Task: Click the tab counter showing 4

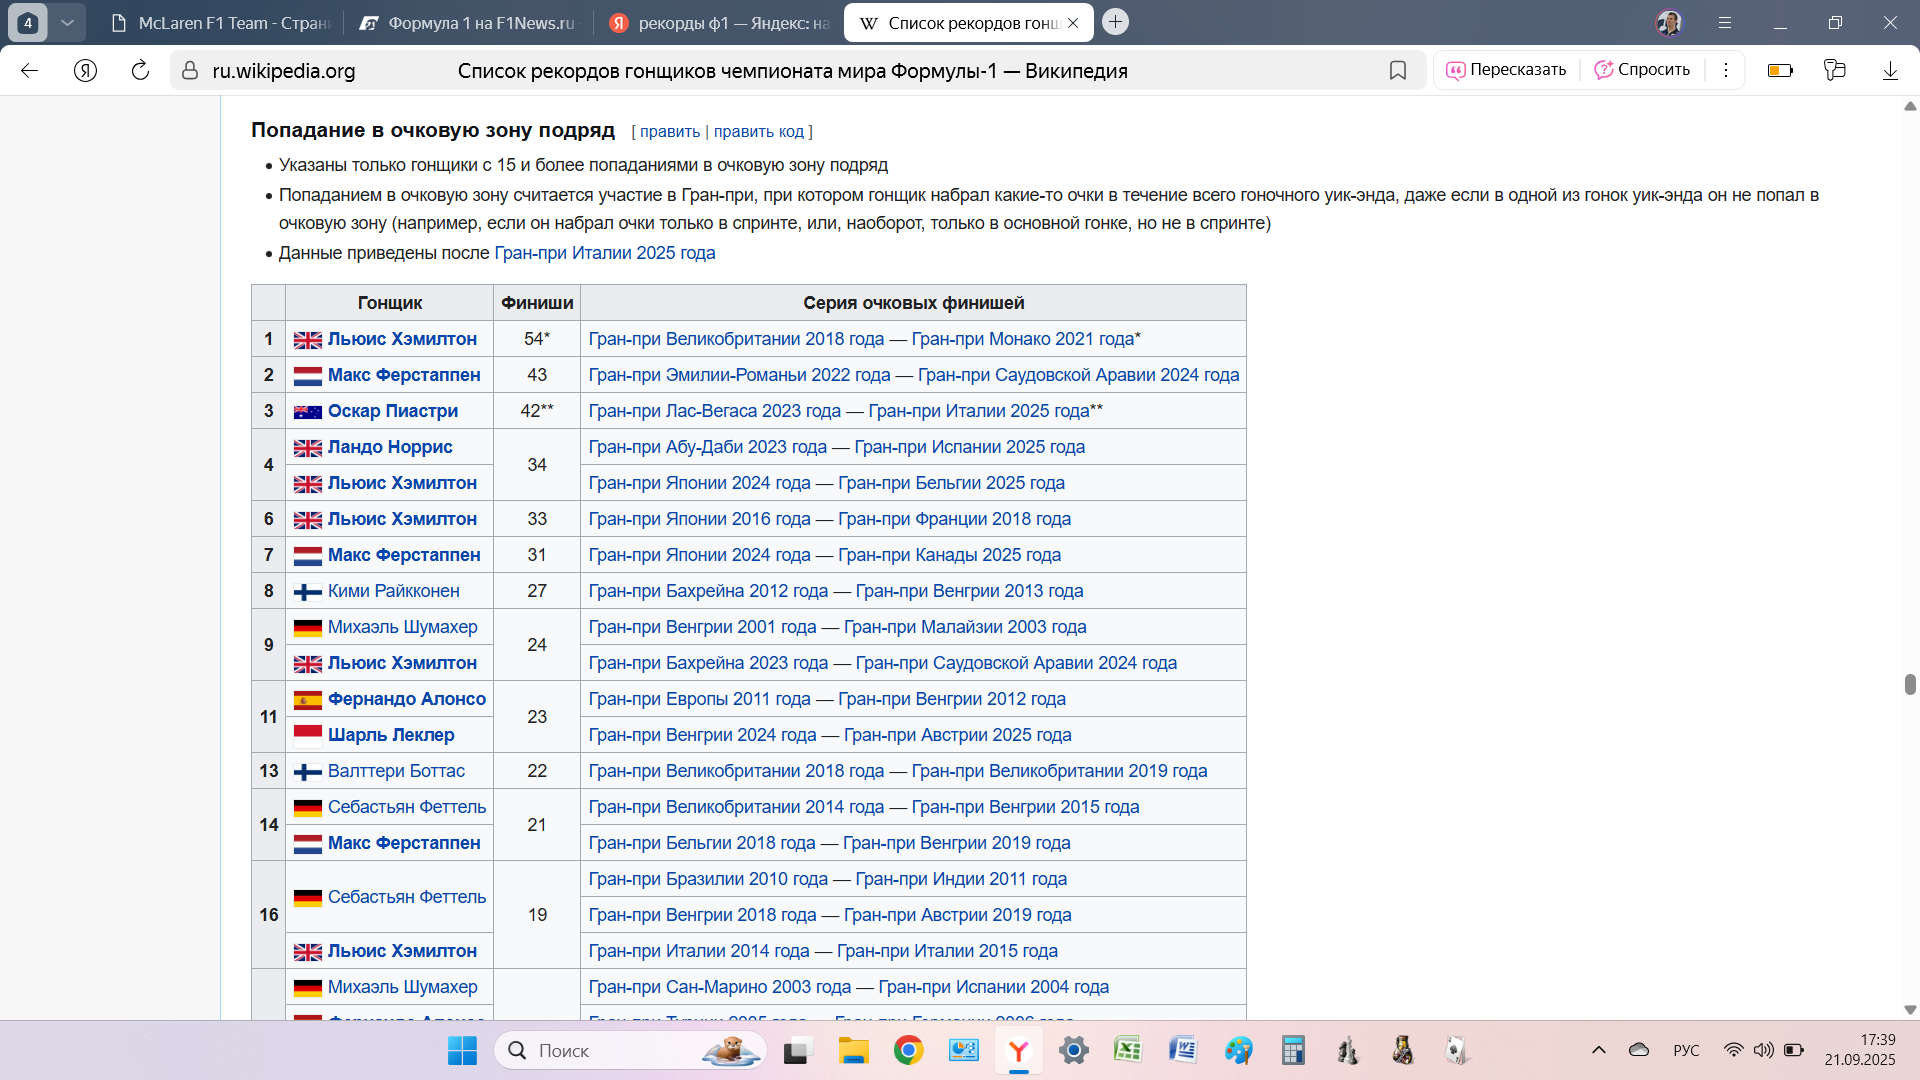Action: coord(28,22)
